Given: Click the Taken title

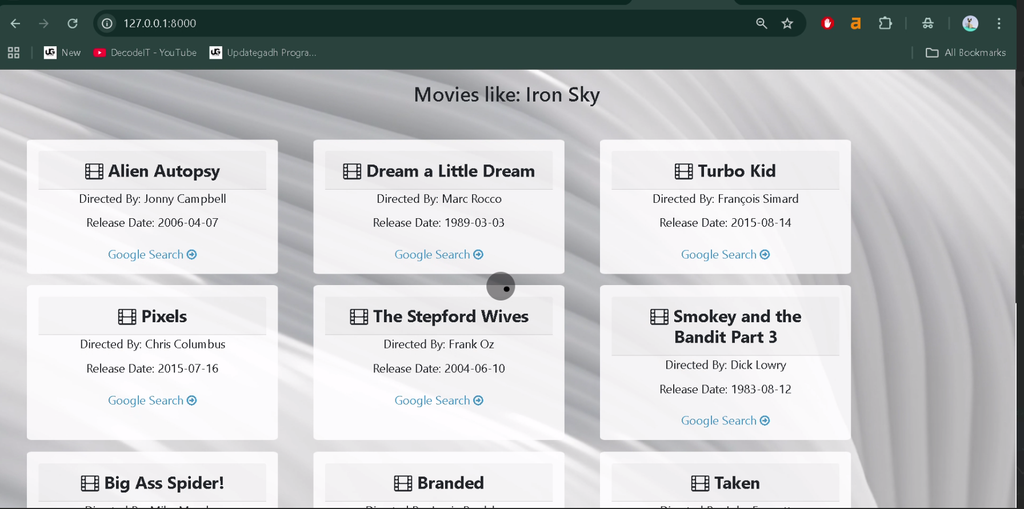Looking at the screenshot, I should click(737, 484).
